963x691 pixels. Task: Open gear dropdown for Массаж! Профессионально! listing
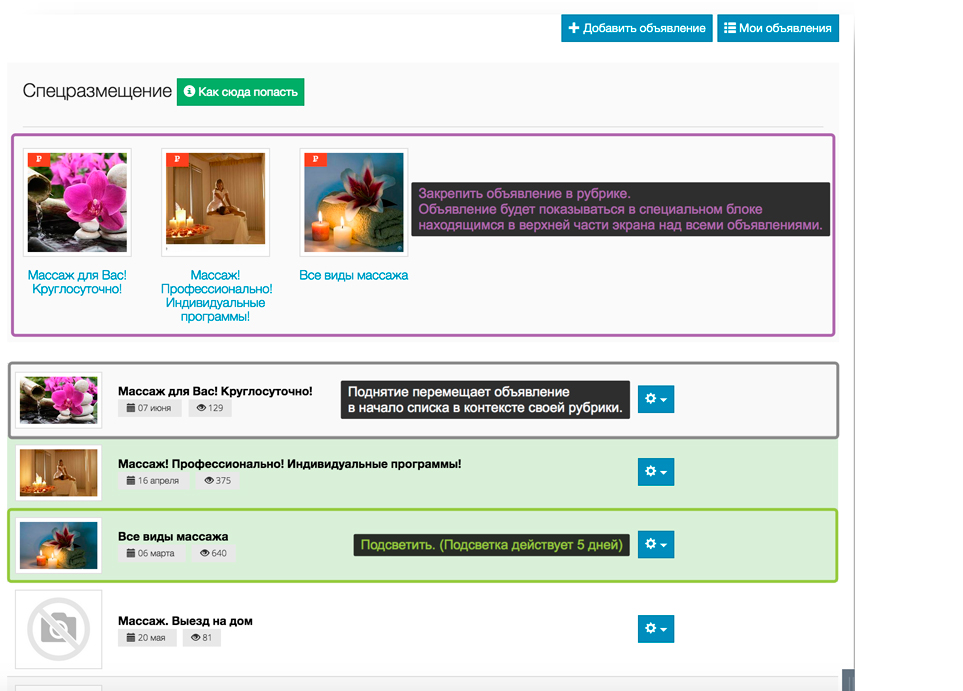coord(656,472)
